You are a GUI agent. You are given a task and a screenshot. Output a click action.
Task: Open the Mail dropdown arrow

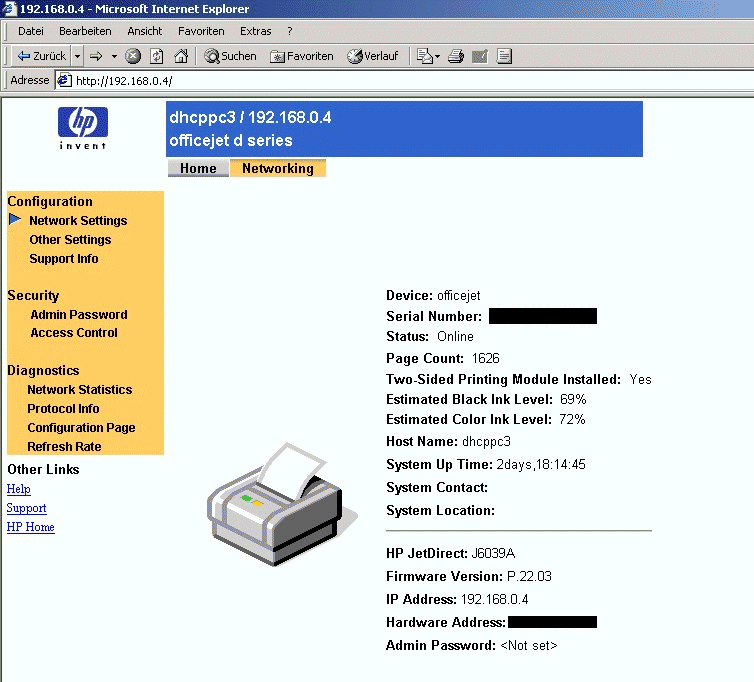[438, 56]
